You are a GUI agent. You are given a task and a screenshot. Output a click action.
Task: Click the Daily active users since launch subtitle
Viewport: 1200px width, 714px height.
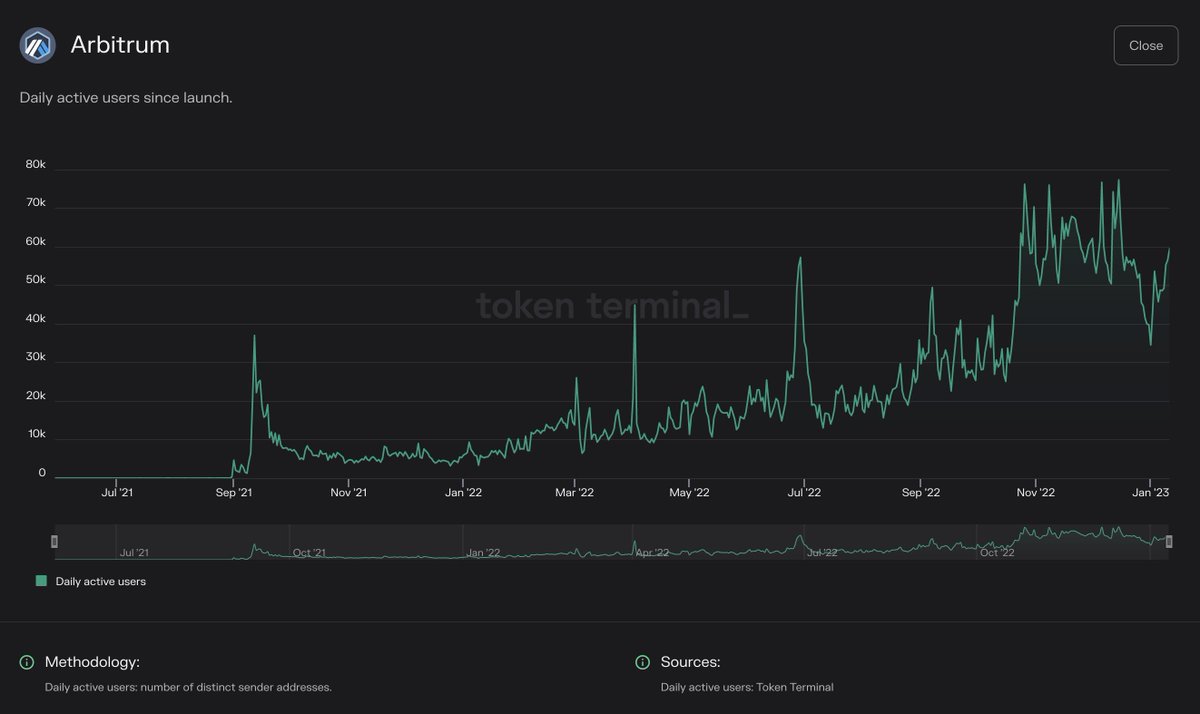125,97
